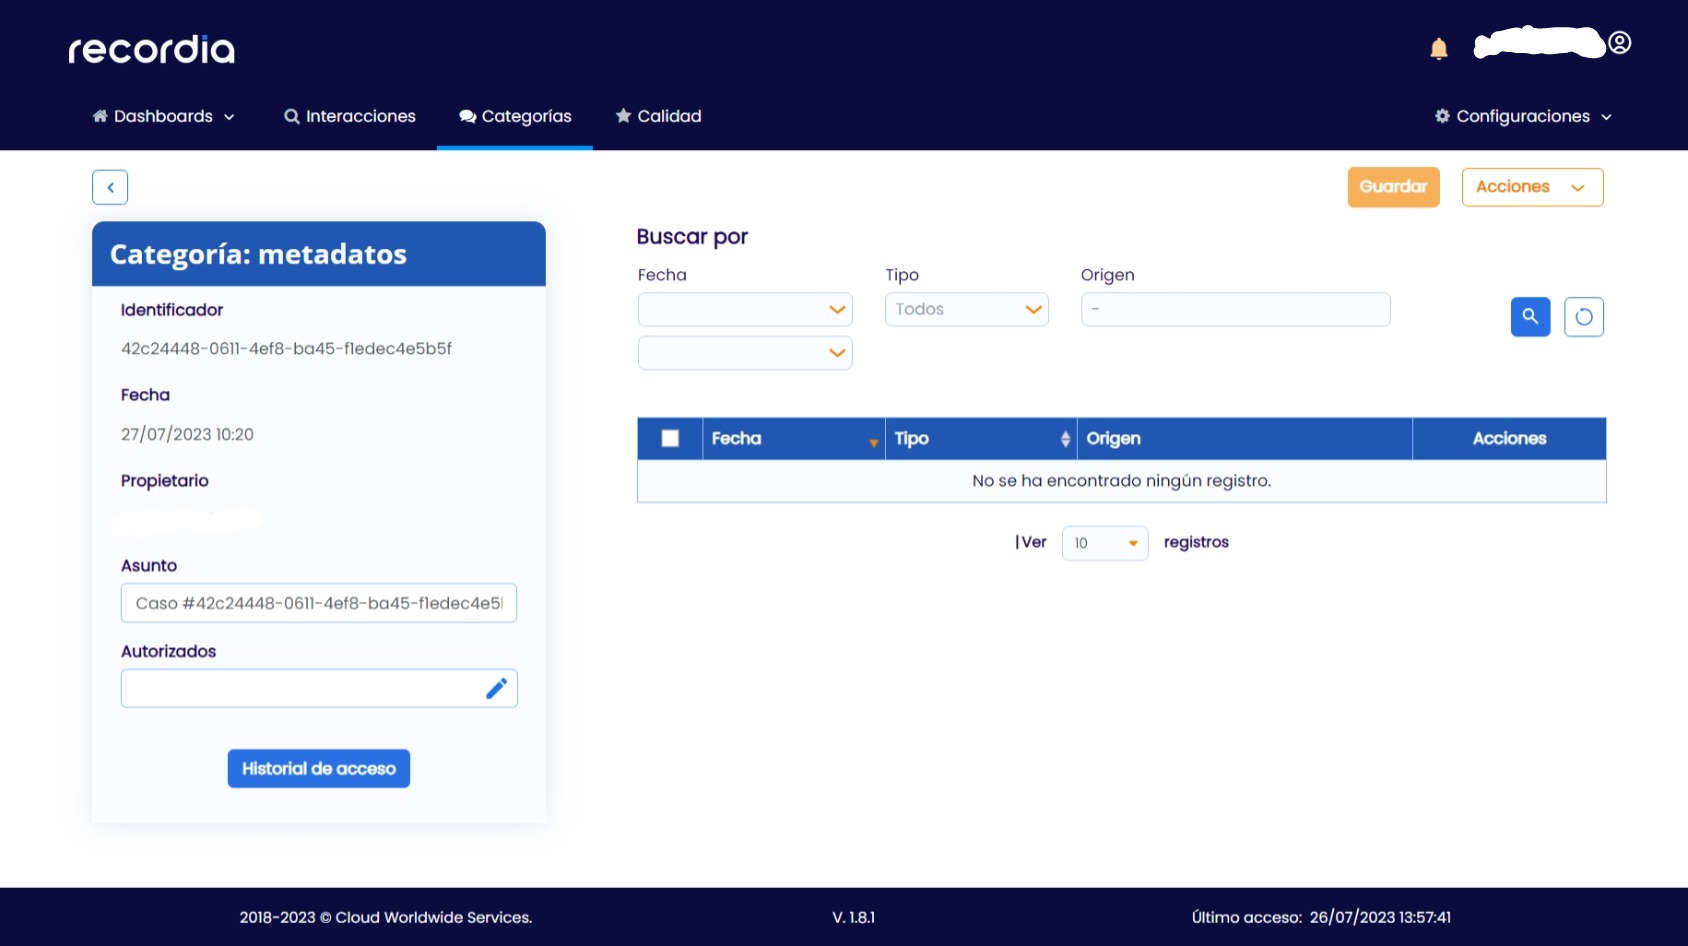The image size is (1688, 946).
Task: Click the 'No se ha encontrado ningún registro' message
Action: click(x=1122, y=481)
